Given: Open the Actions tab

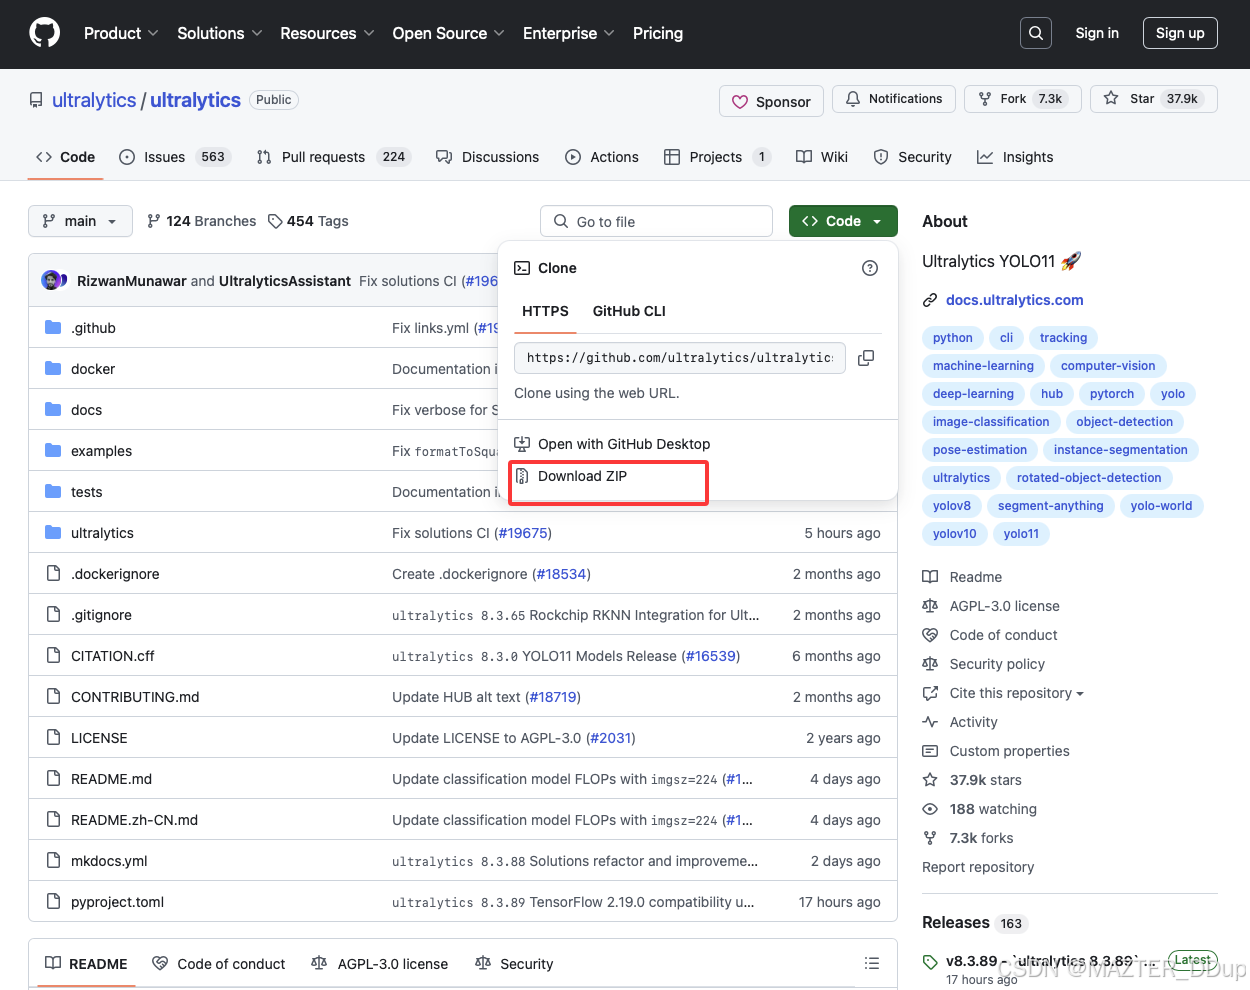Looking at the screenshot, I should [602, 157].
